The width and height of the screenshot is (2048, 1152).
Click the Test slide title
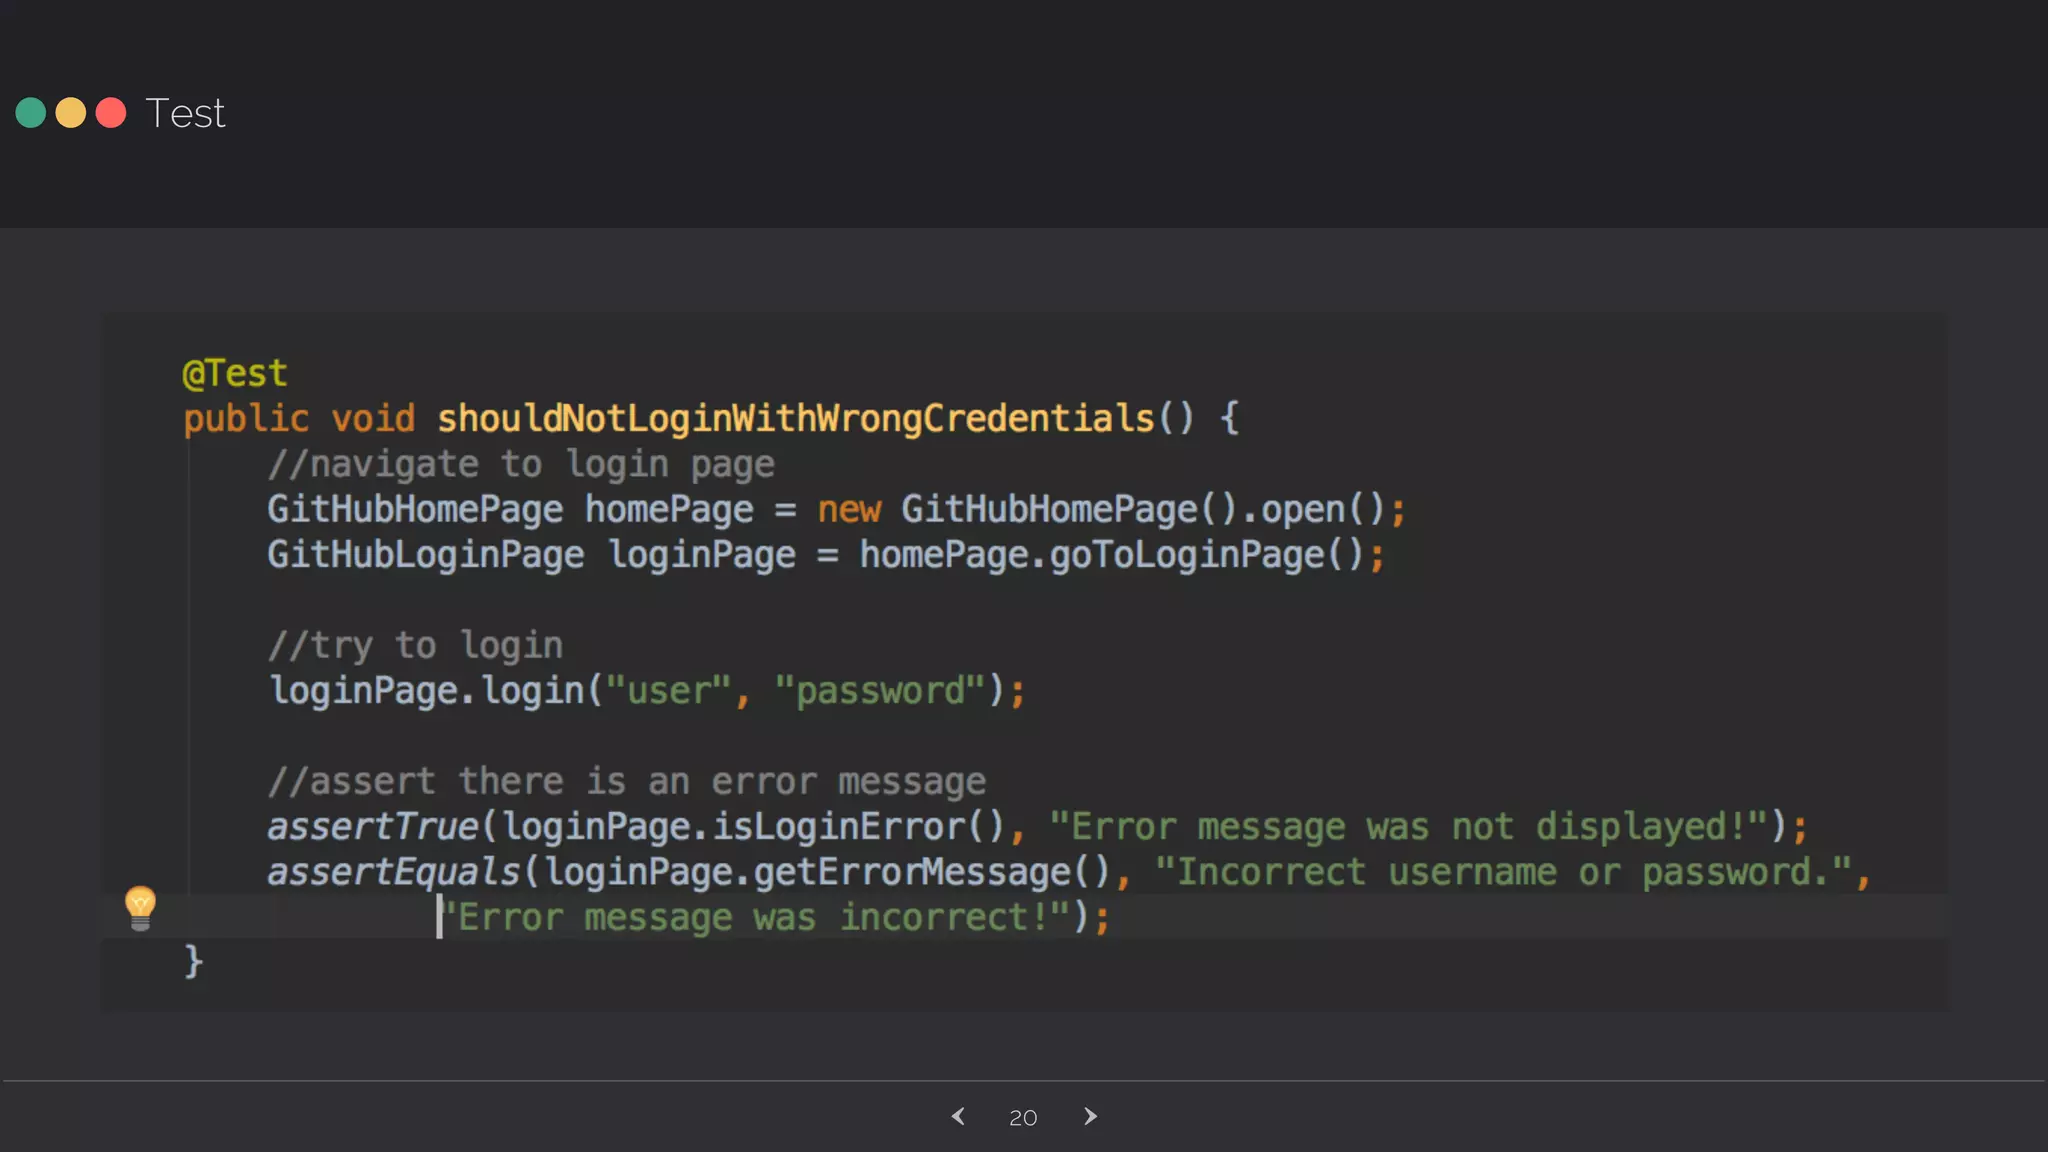(x=185, y=113)
